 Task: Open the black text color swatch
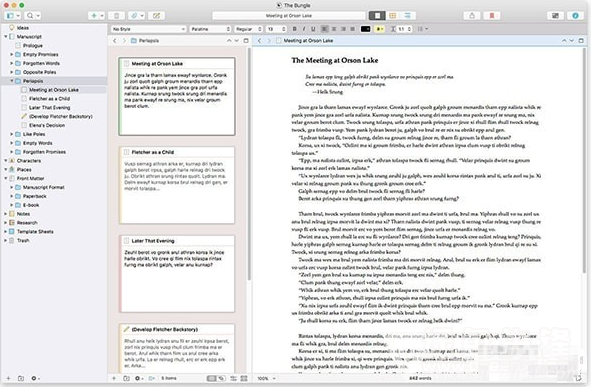click(366, 29)
